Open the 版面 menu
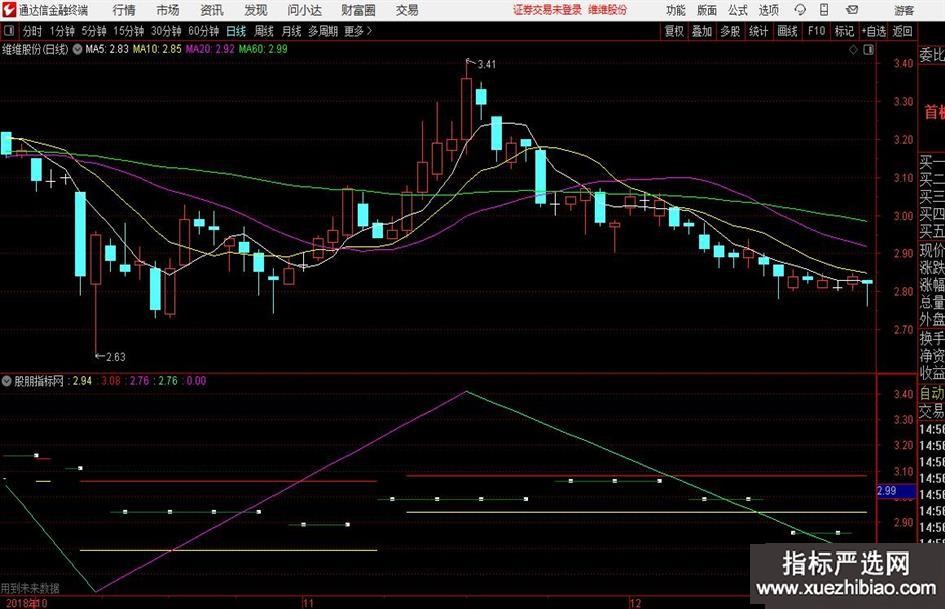The image size is (945, 609). click(706, 10)
